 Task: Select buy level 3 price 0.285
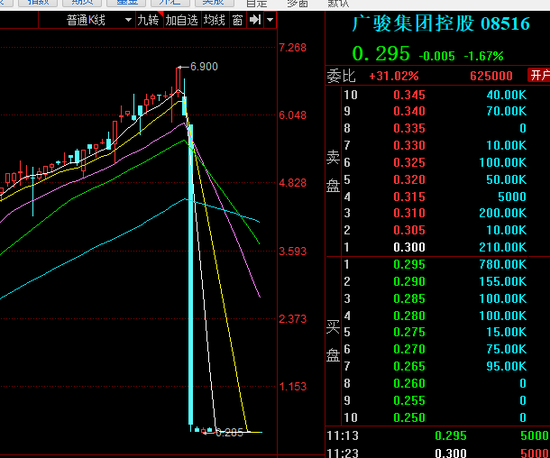coord(409,299)
